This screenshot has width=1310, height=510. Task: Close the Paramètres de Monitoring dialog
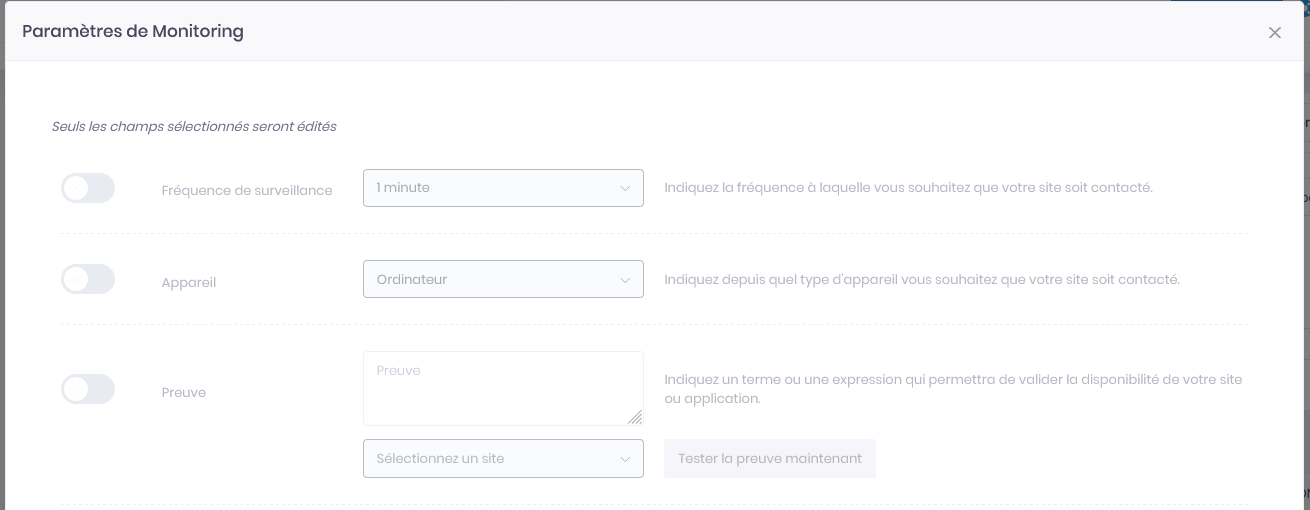tap(1274, 33)
